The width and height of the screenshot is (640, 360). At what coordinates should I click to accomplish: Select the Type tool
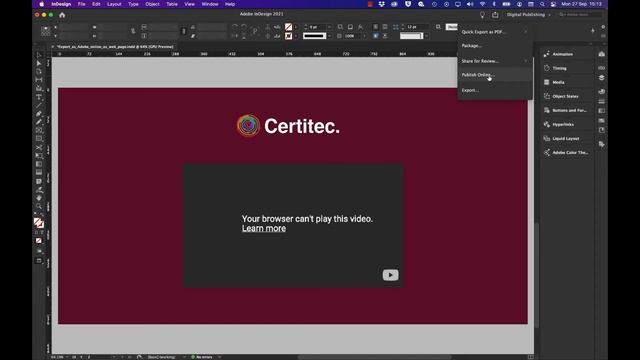click(39, 97)
